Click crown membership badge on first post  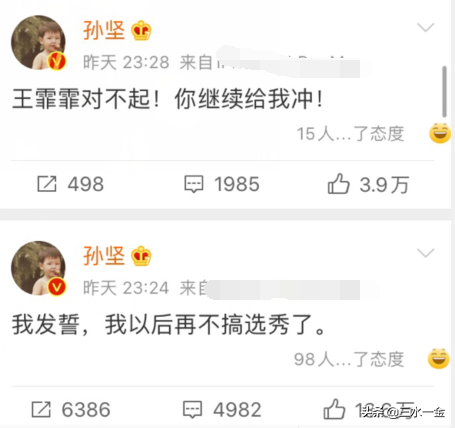(141, 30)
